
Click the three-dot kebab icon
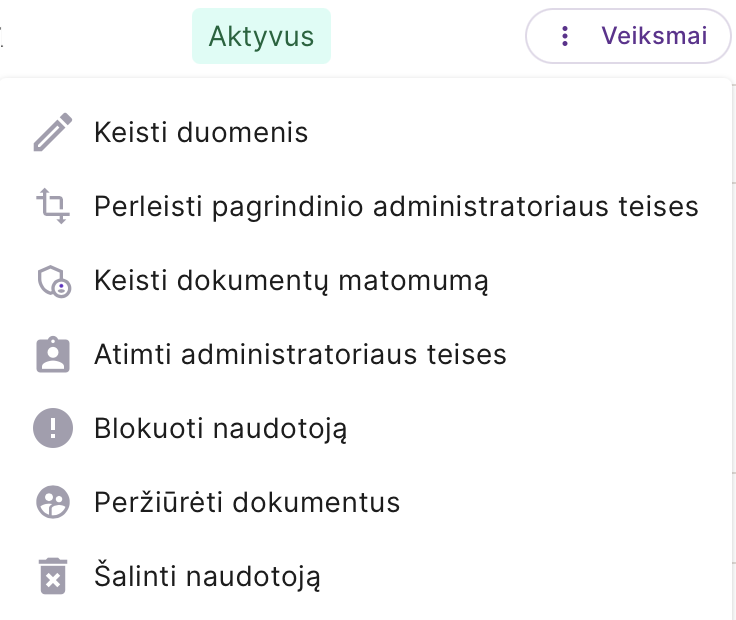[565, 36]
